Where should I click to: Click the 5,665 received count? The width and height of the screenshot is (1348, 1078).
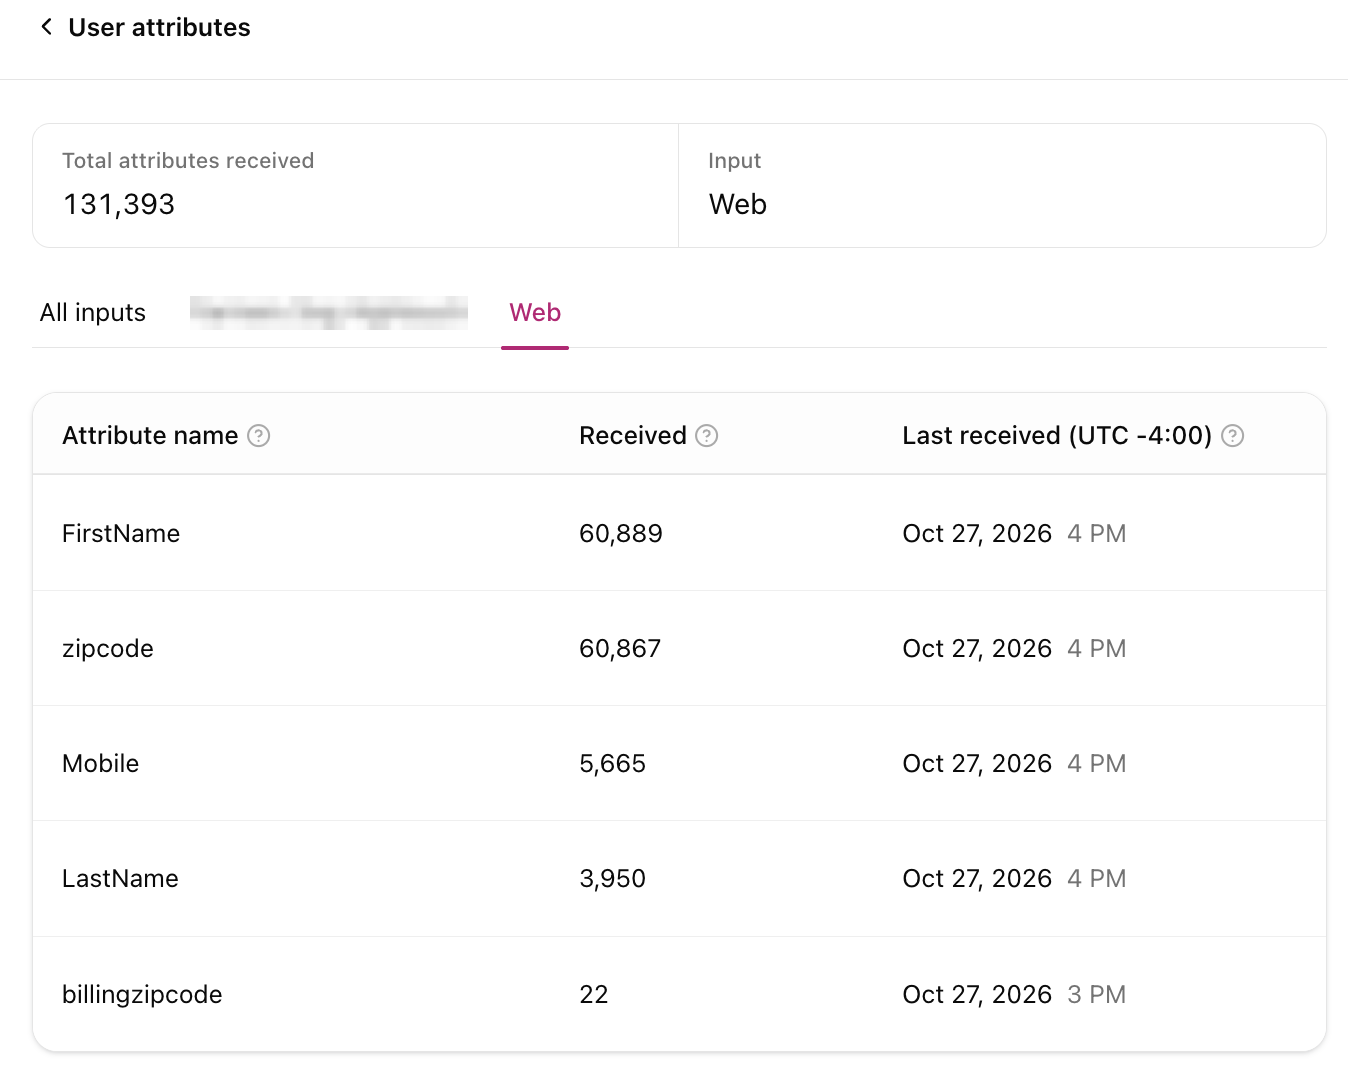[x=613, y=764]
